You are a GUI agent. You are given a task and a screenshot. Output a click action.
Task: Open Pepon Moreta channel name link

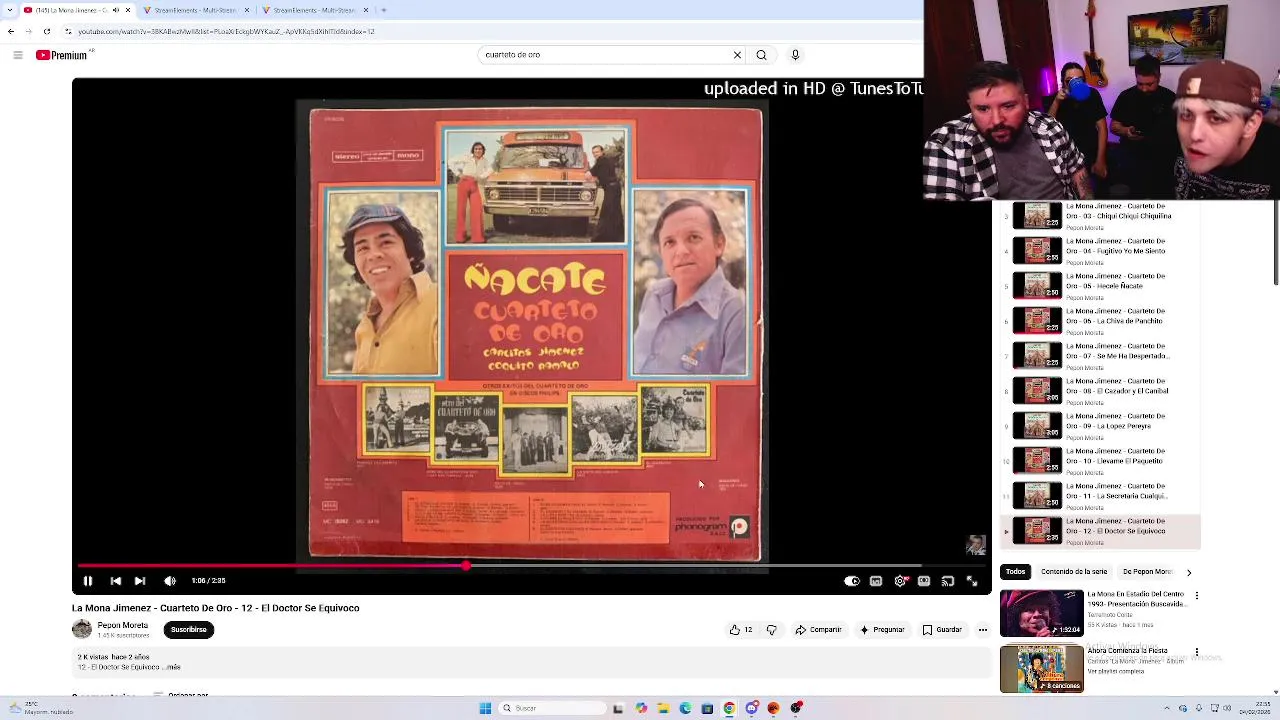[x=123, y=625]
